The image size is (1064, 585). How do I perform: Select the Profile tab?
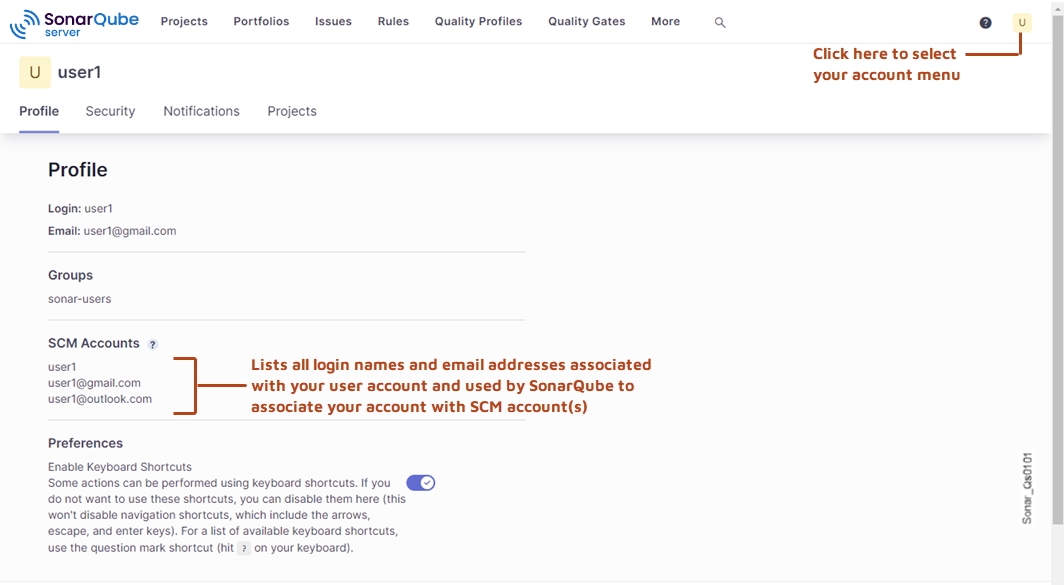point(39,111)
